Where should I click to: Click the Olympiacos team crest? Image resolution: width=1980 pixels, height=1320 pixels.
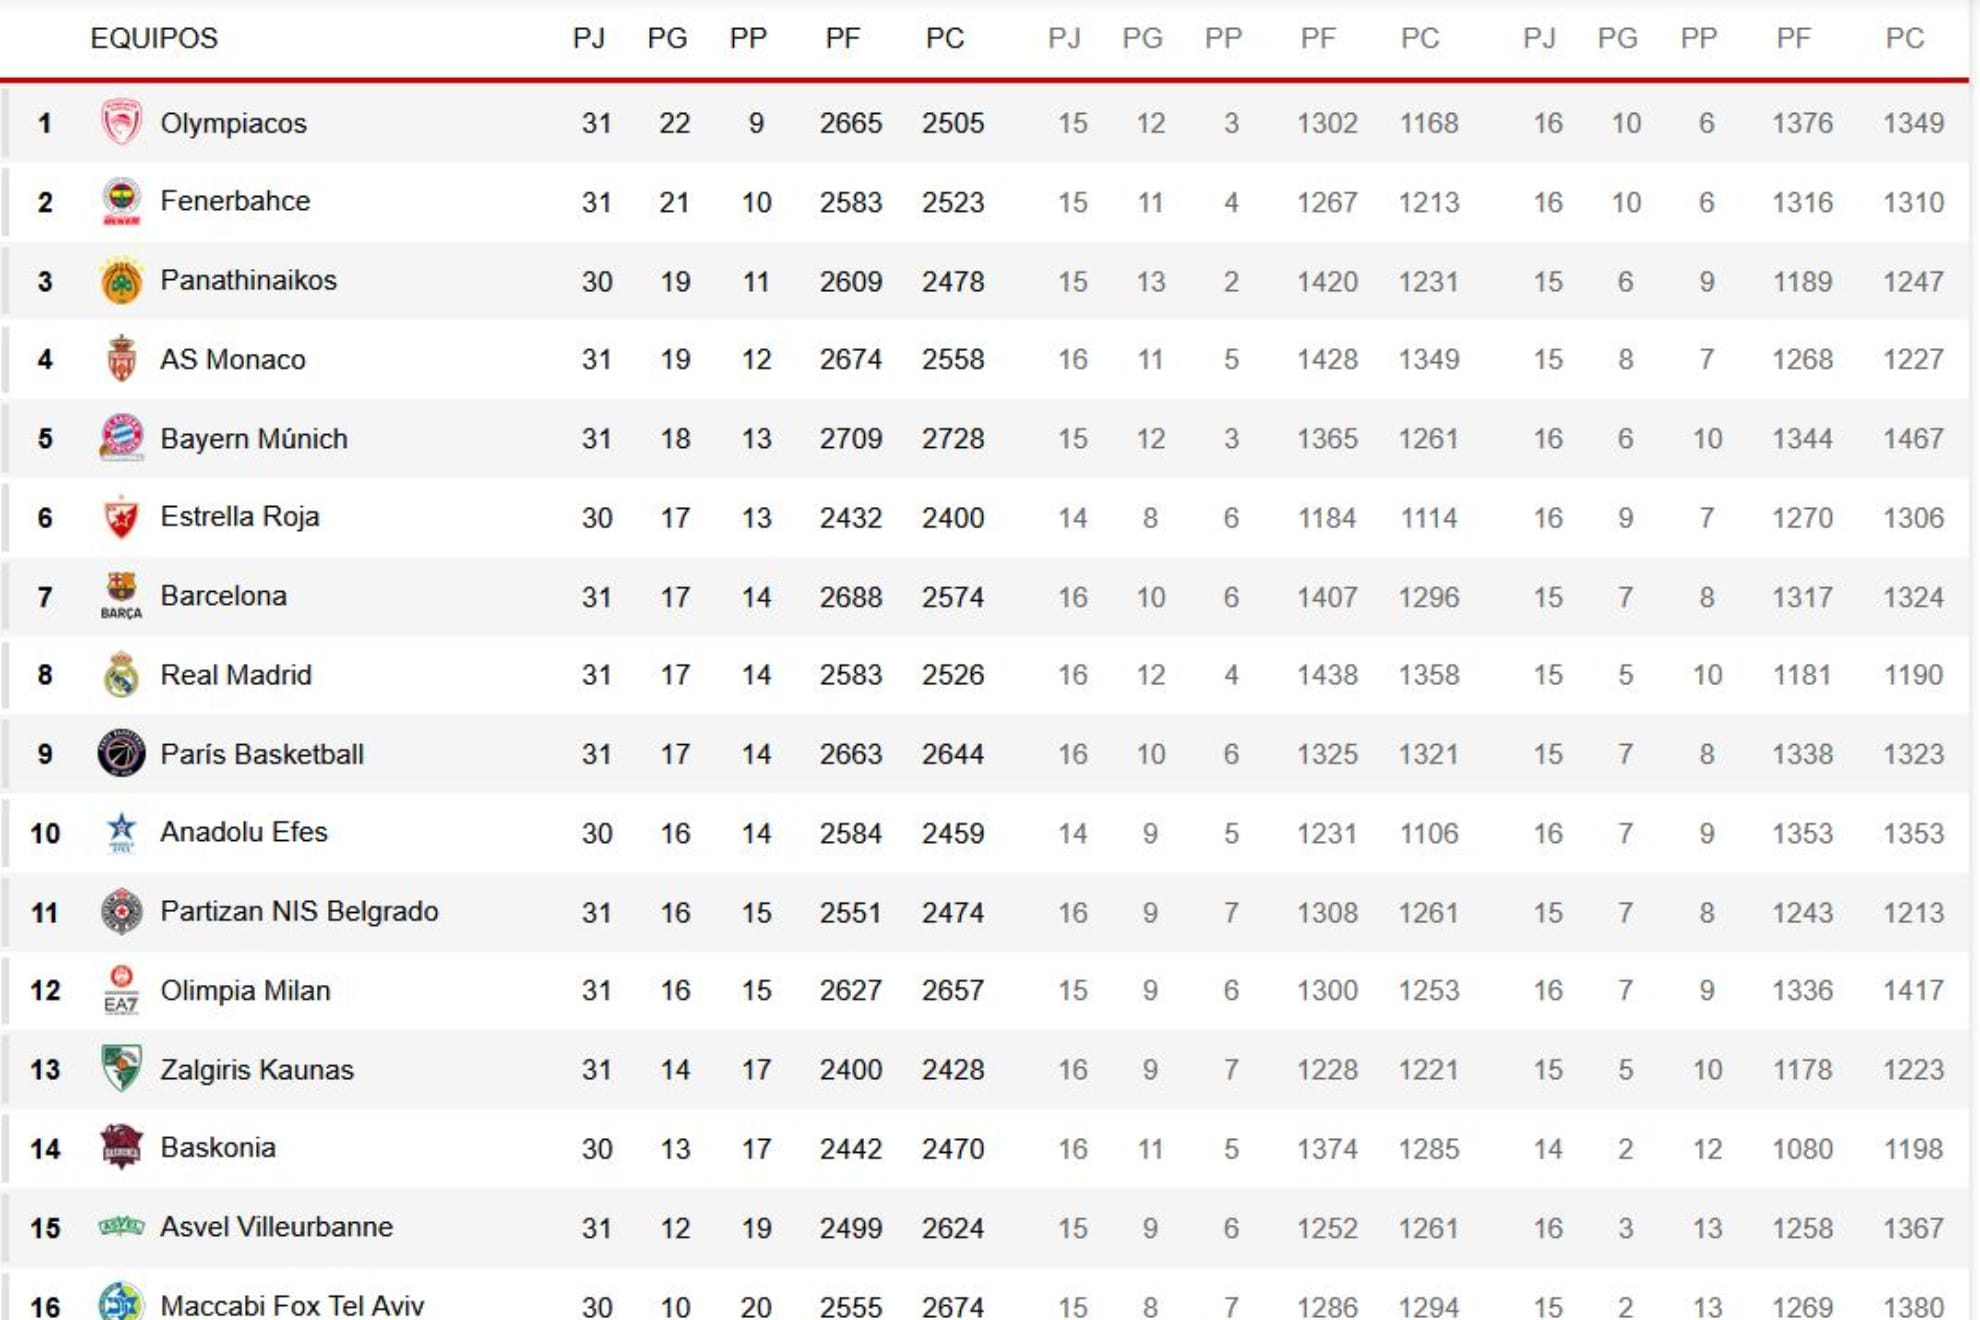coord(121,123)
